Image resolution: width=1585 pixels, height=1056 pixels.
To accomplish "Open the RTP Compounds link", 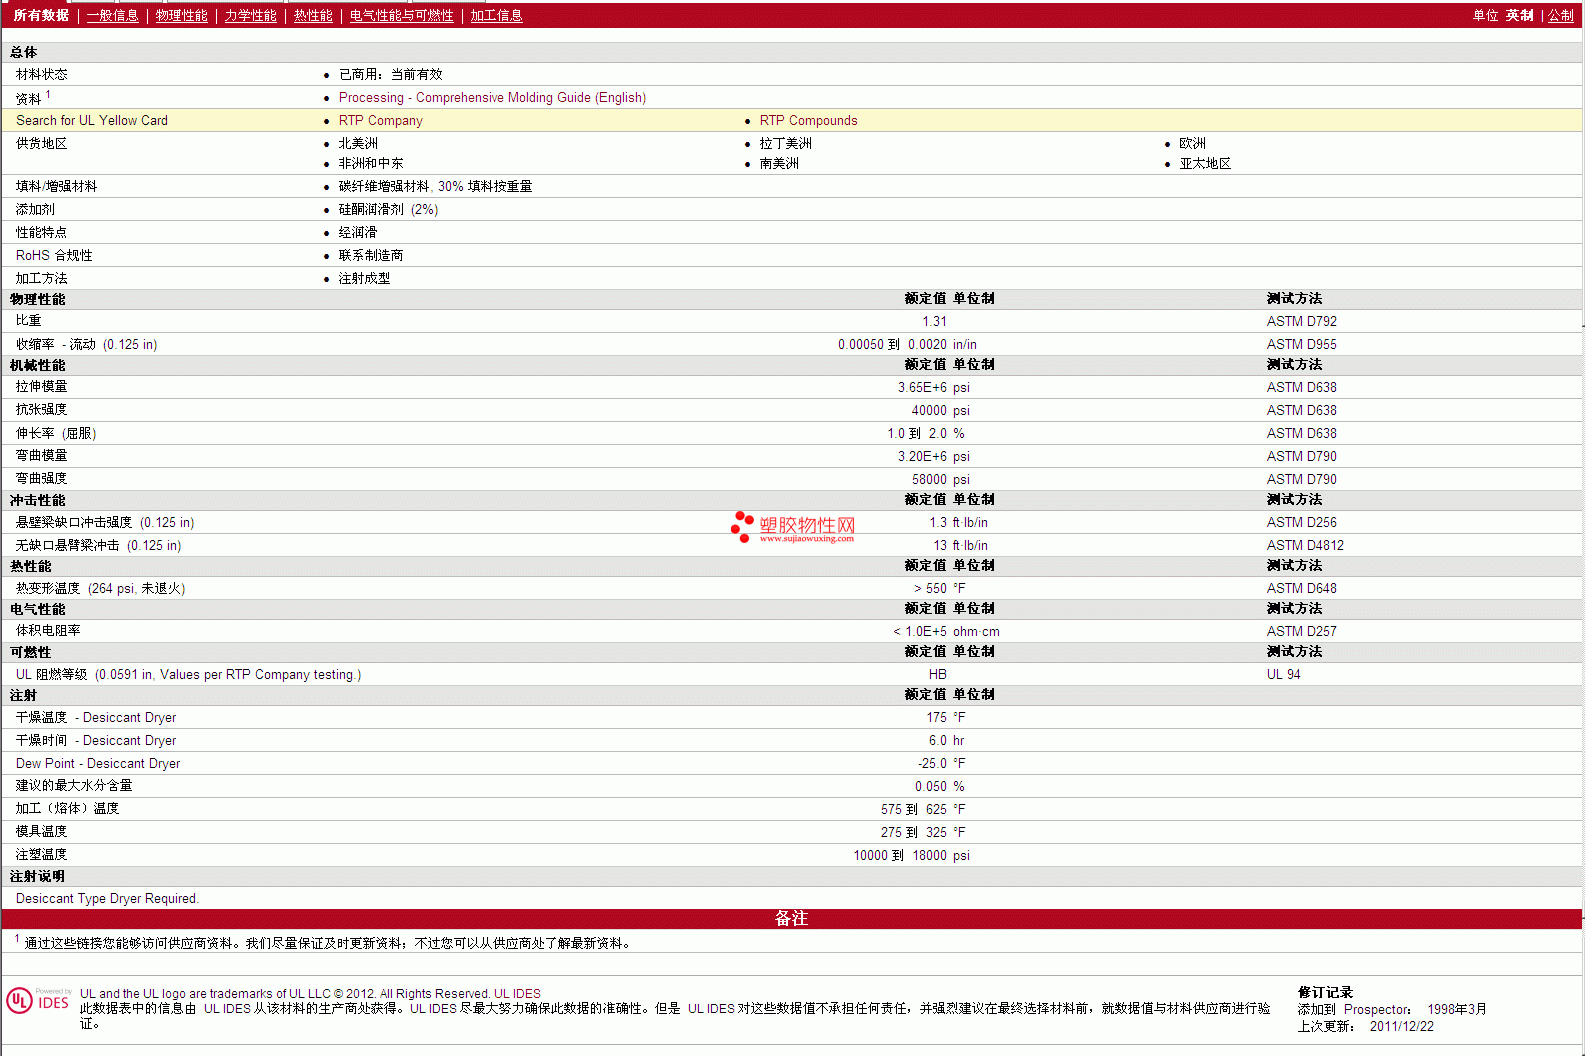I will point(808,121).
